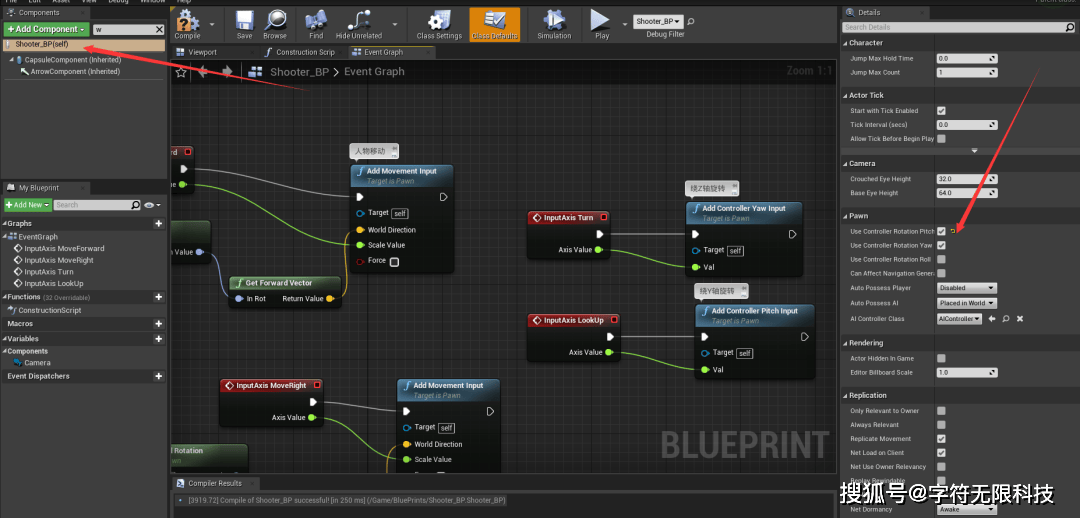Open Add New dropdown in My Blueprint

click(28, 205)
